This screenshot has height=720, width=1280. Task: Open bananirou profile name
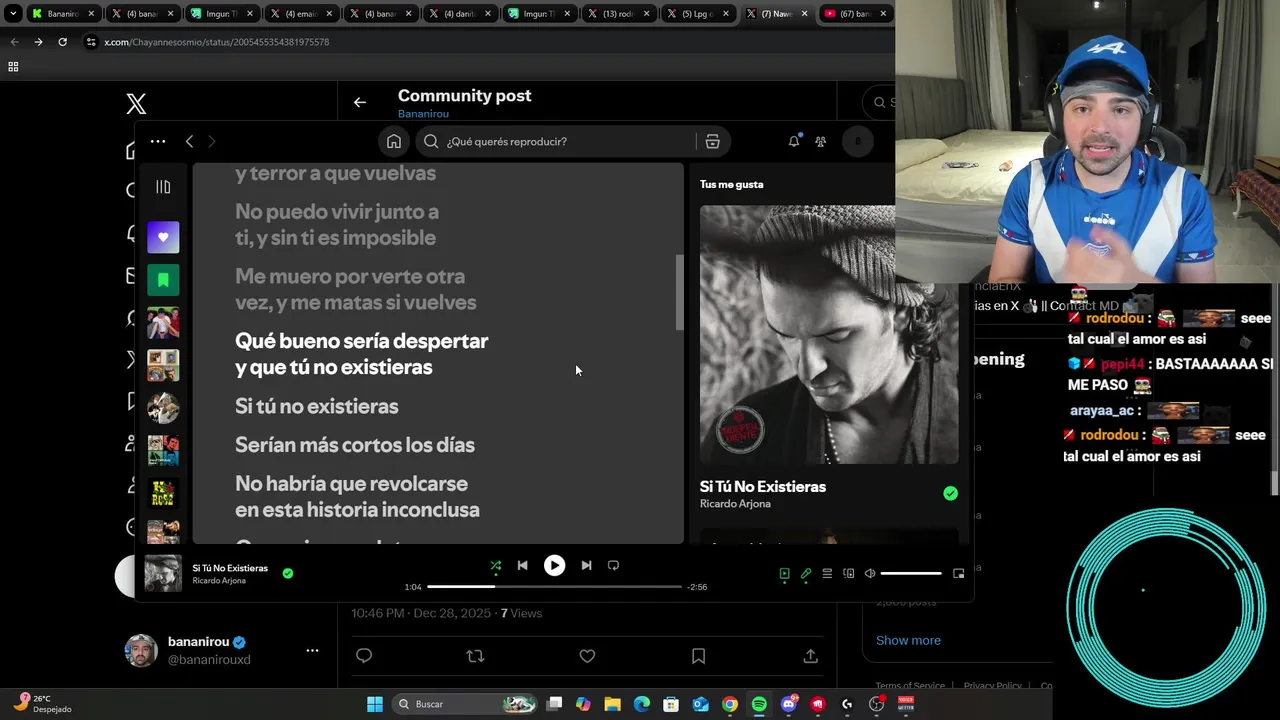point(199,642)
